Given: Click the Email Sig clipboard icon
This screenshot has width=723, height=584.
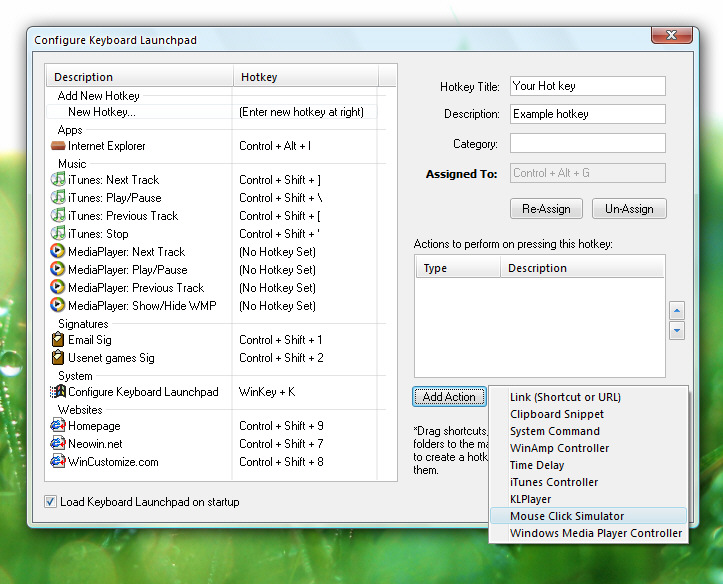Looking at the screenshot, I should point(58,340).
